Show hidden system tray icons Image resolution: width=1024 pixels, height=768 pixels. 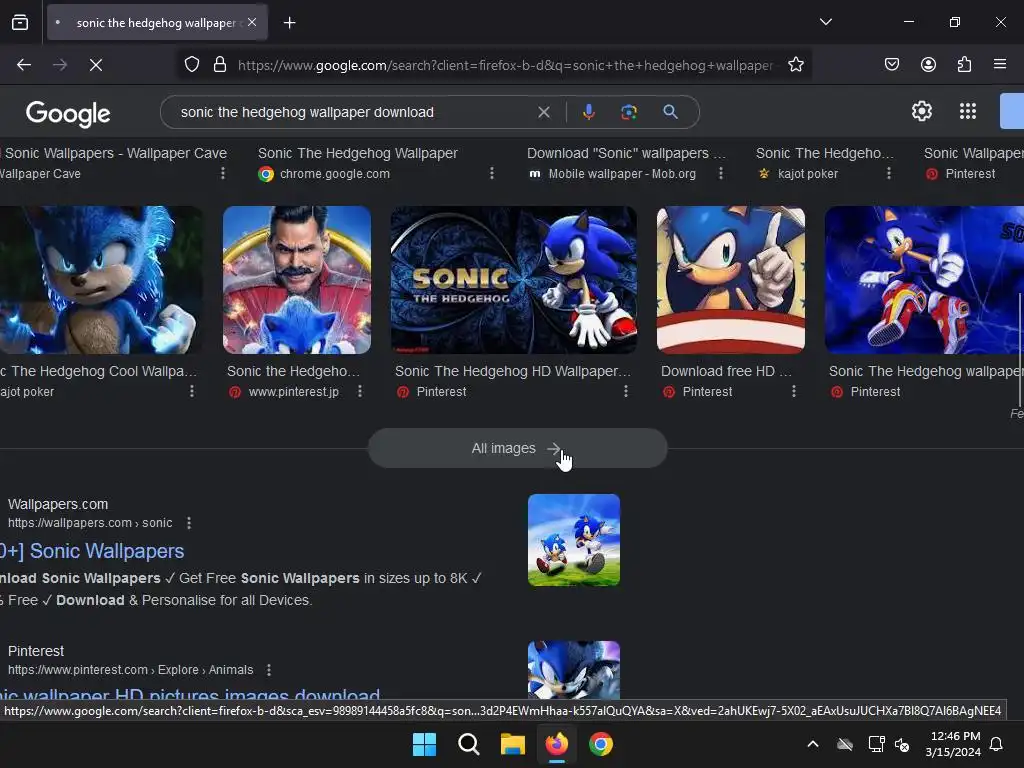(x=813, y=744)
